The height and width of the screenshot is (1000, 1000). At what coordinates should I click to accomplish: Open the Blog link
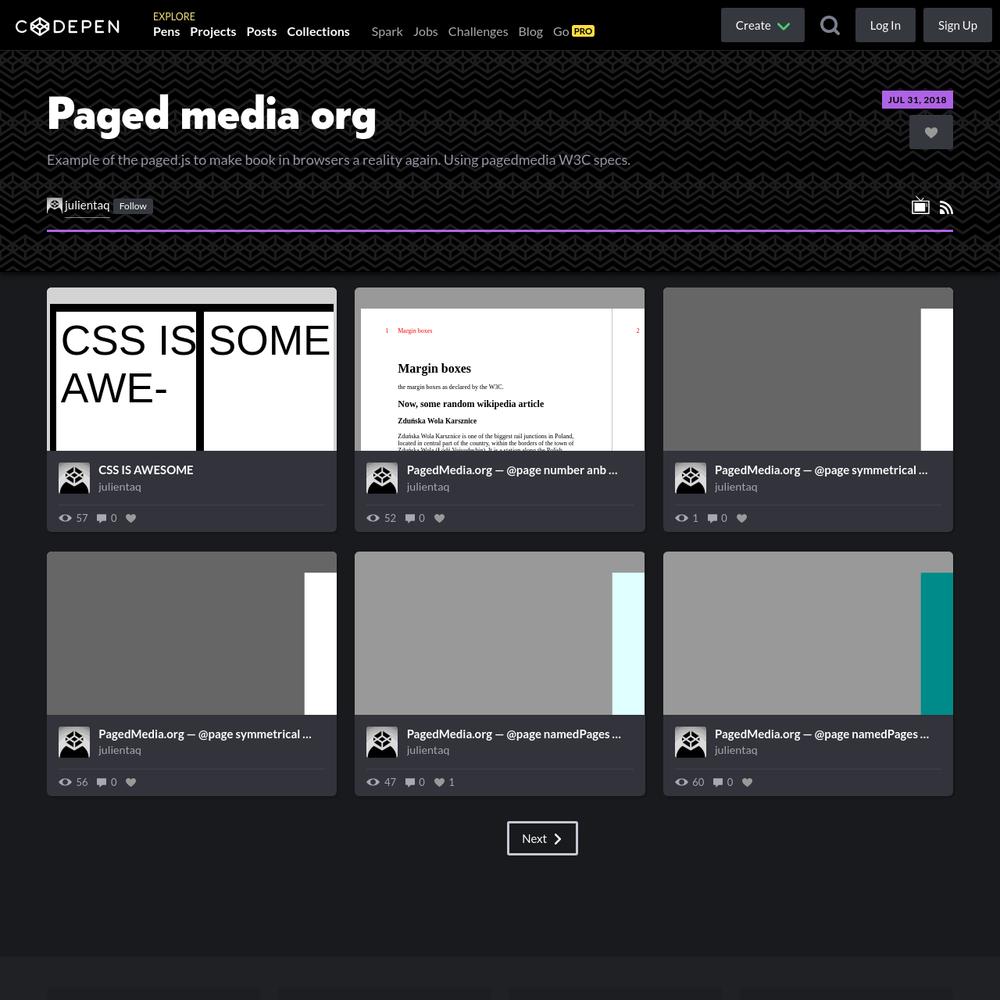pyautogui.click(x=531, y=31)
